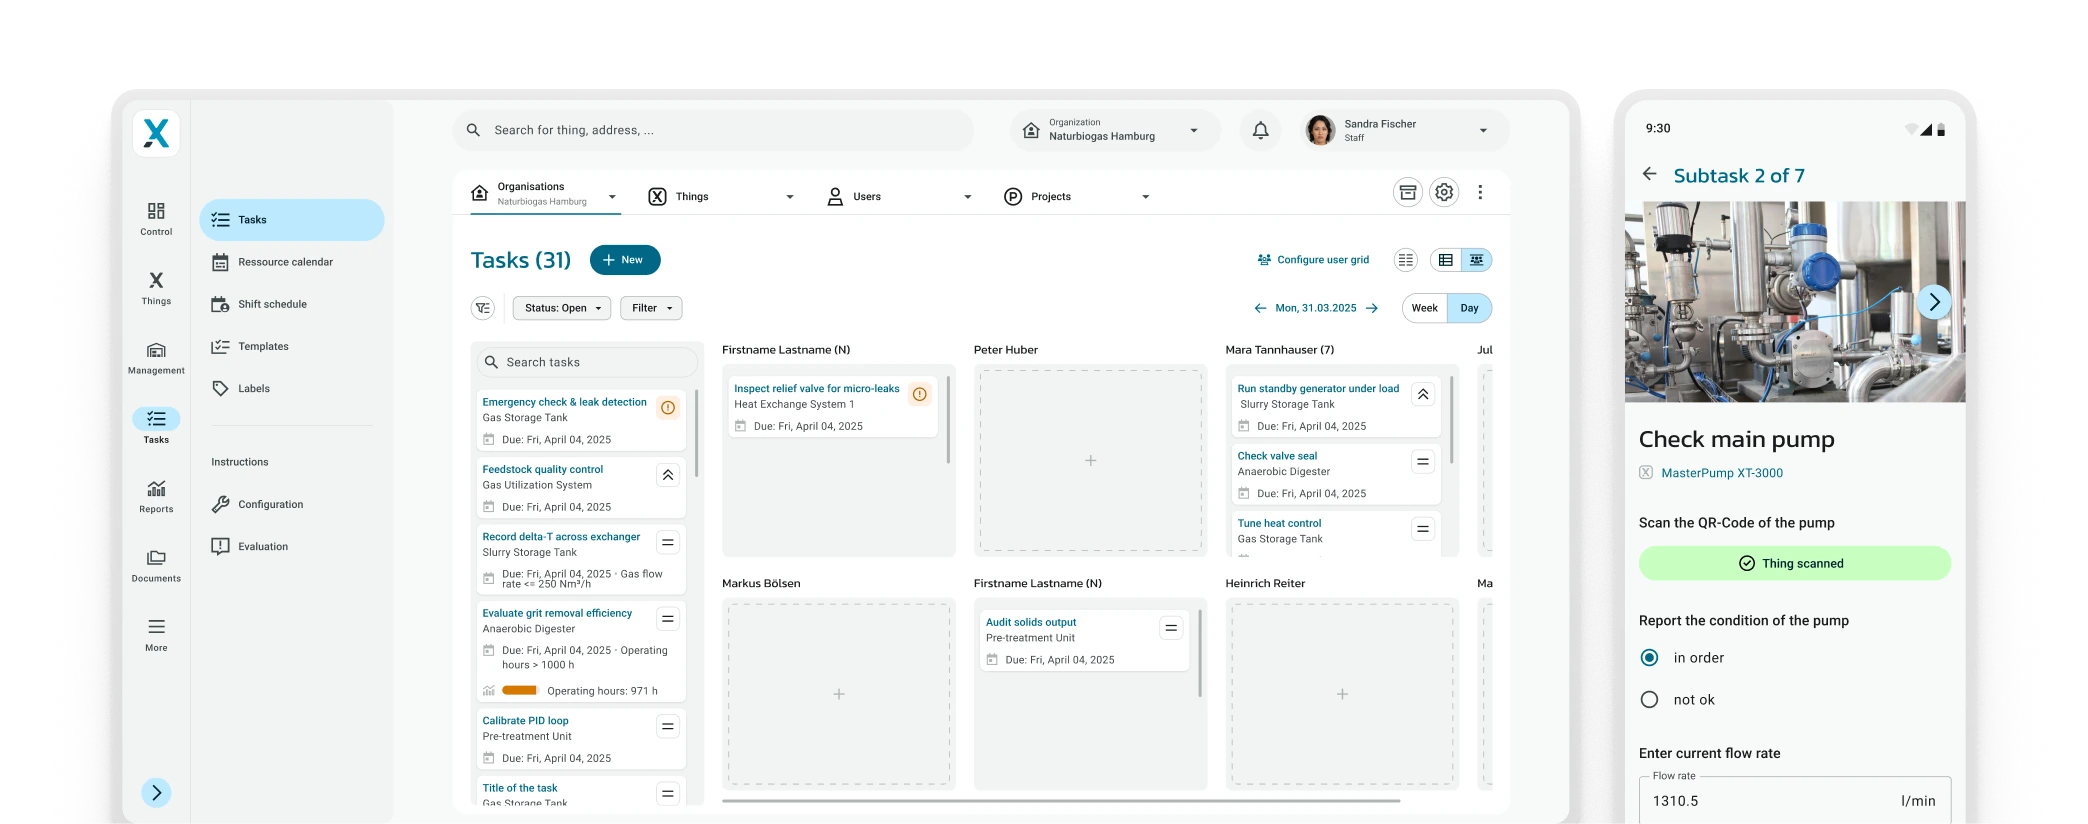Click priority icon on Run standby generator task
The height and width of the screenshot is (824, 2088).
[1423, 395]
